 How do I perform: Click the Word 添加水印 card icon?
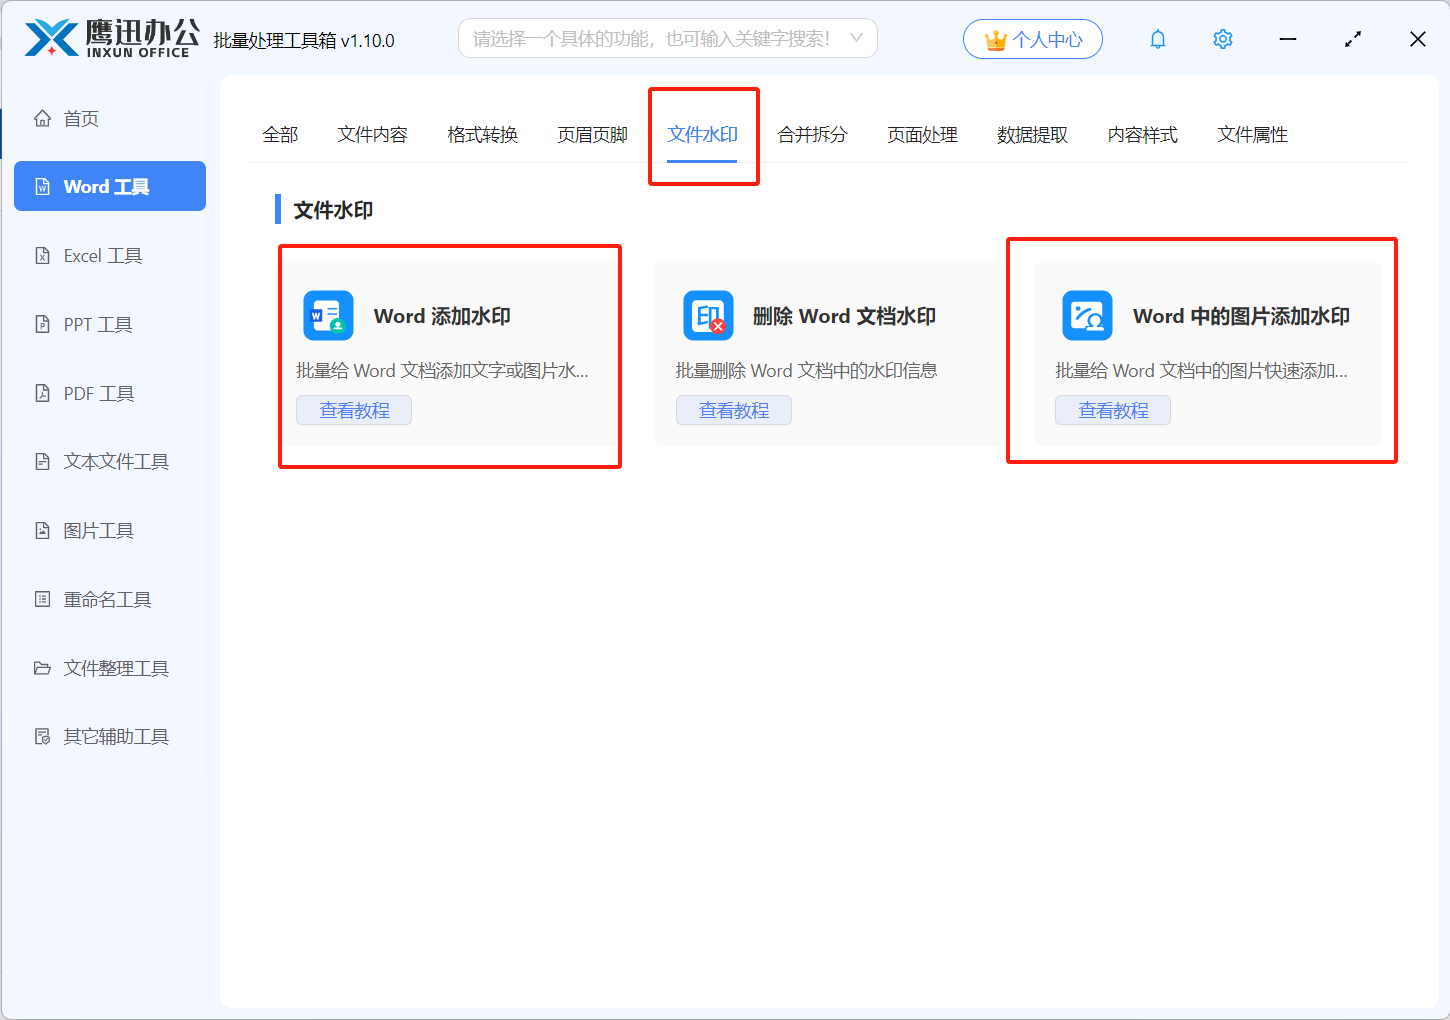click(x=328, y=316)
